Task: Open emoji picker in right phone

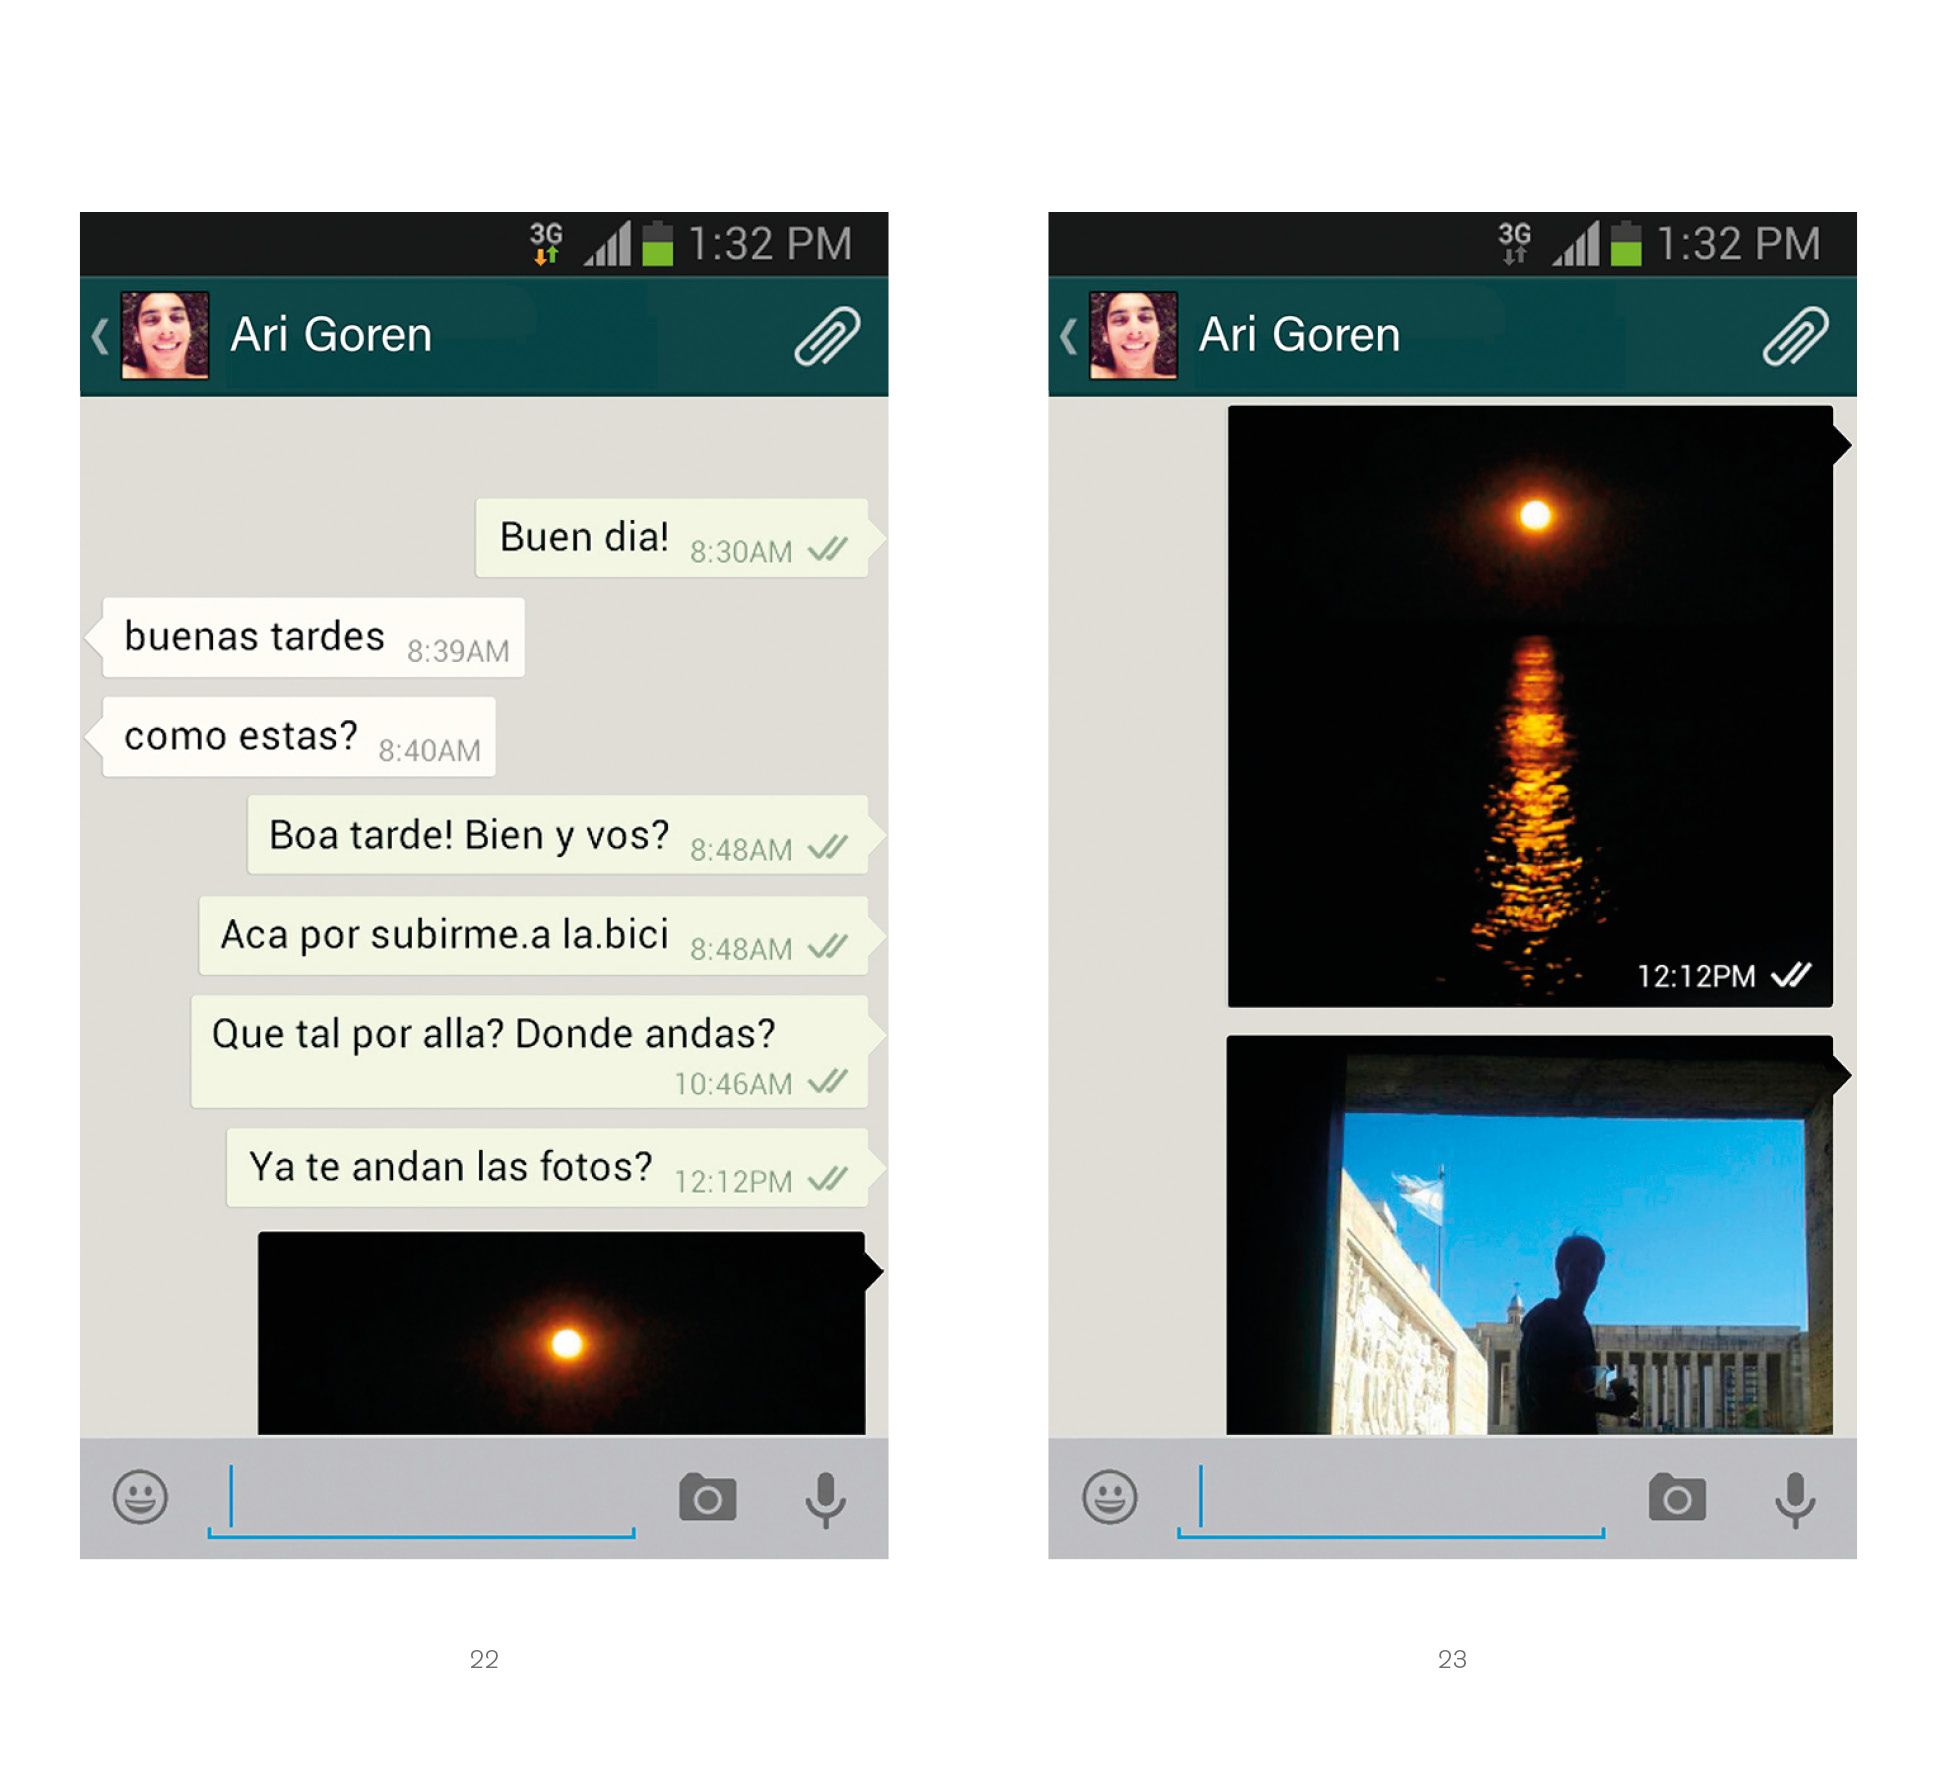Action: 1109,1496
